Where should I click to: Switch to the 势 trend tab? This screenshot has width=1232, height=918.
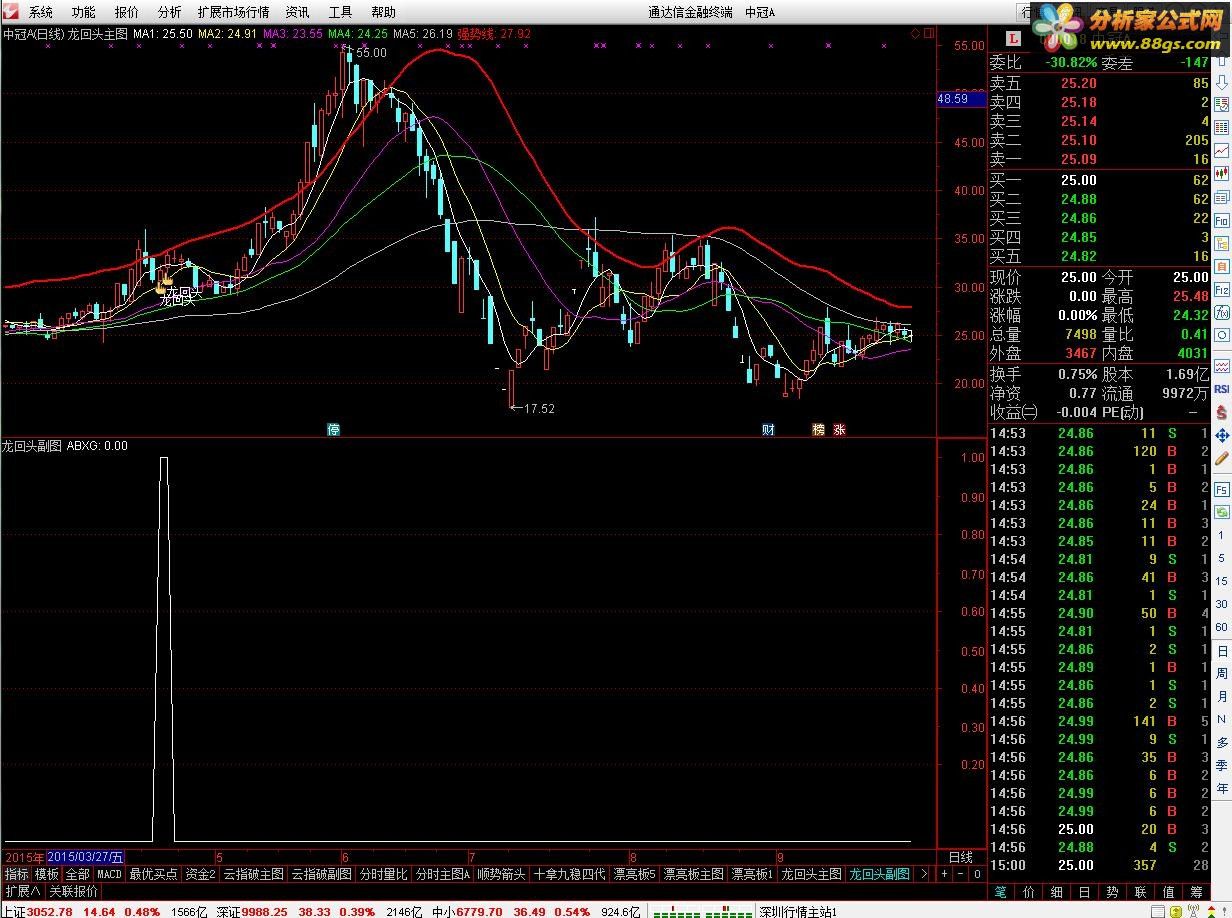click(1113, 891)
